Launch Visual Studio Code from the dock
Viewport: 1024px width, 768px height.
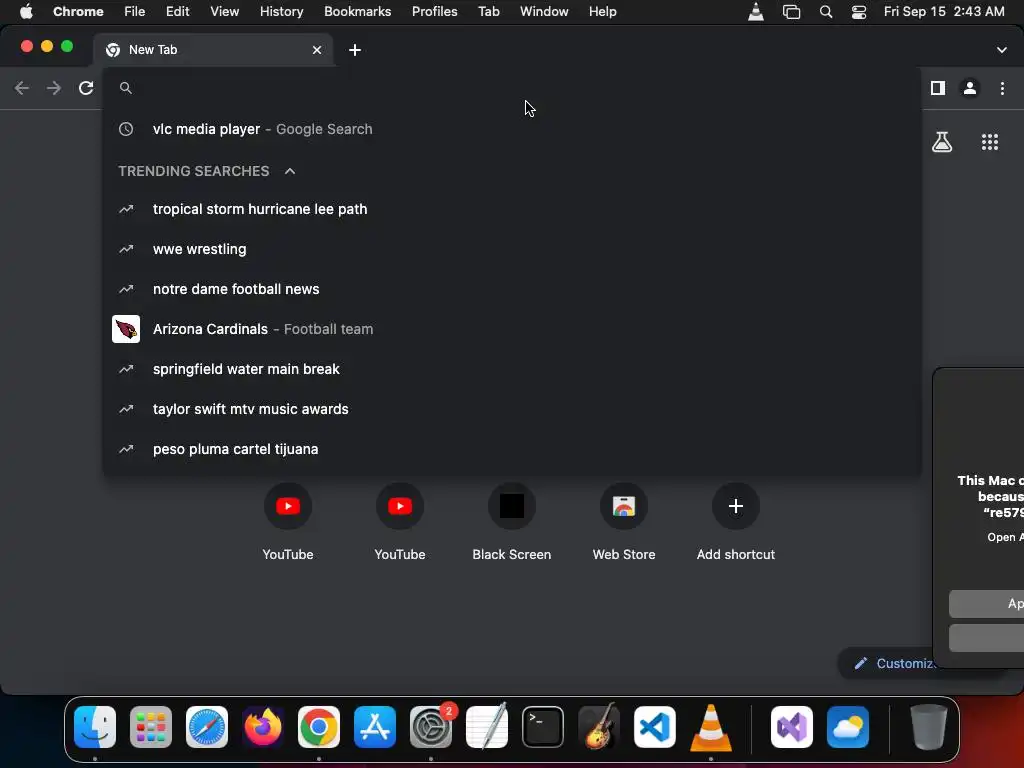tap(655, 727)
